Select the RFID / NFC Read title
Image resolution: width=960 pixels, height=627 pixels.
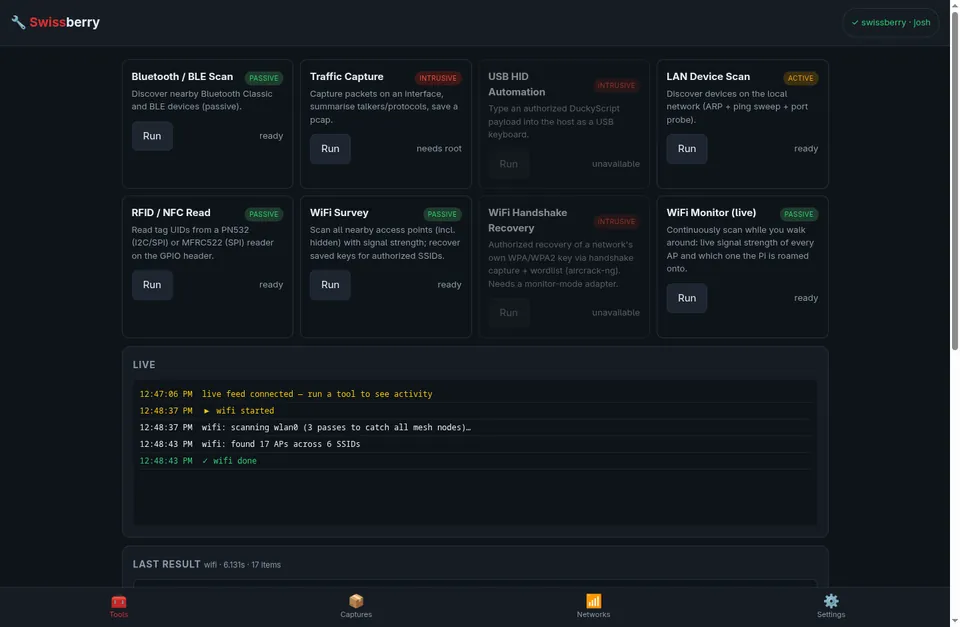(171, 212)
